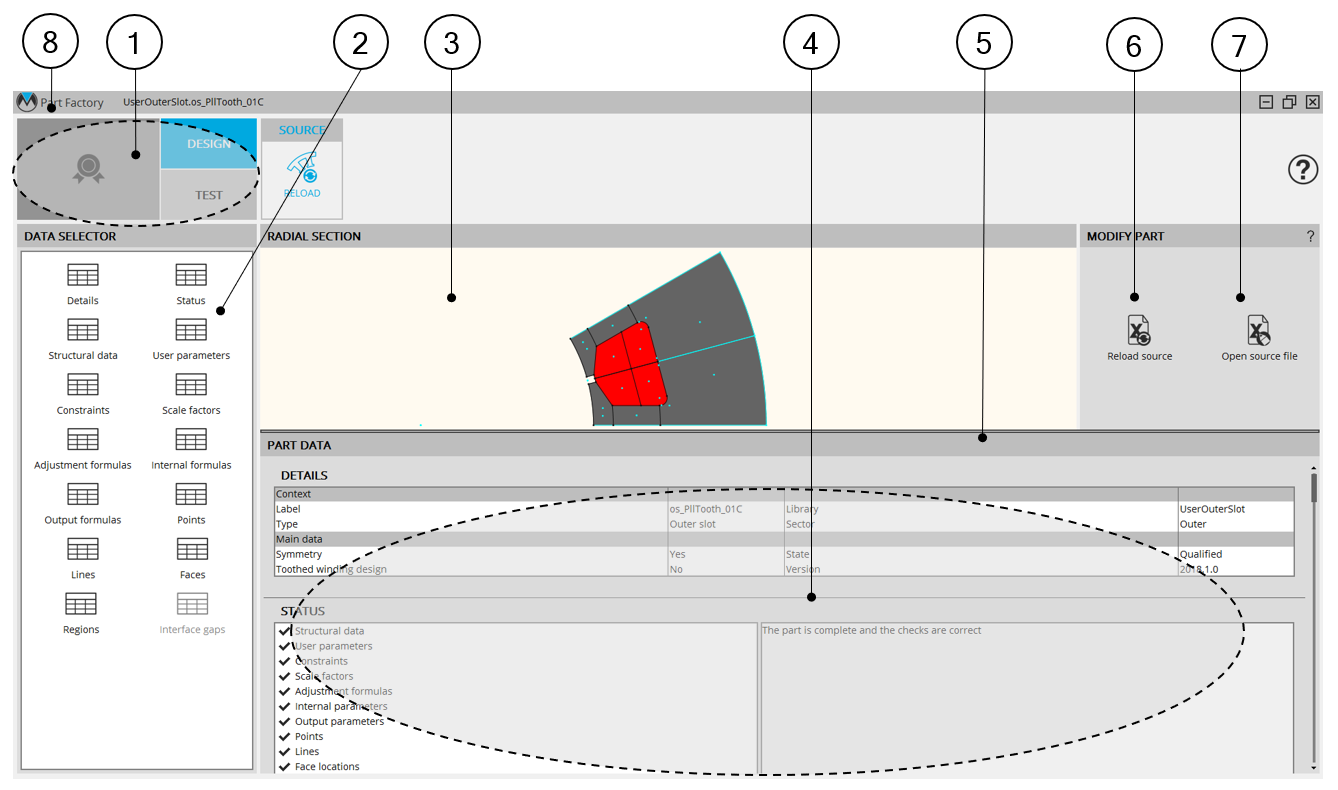
Task: Click the Modify Part help question mark
Action: (1310, 237)
